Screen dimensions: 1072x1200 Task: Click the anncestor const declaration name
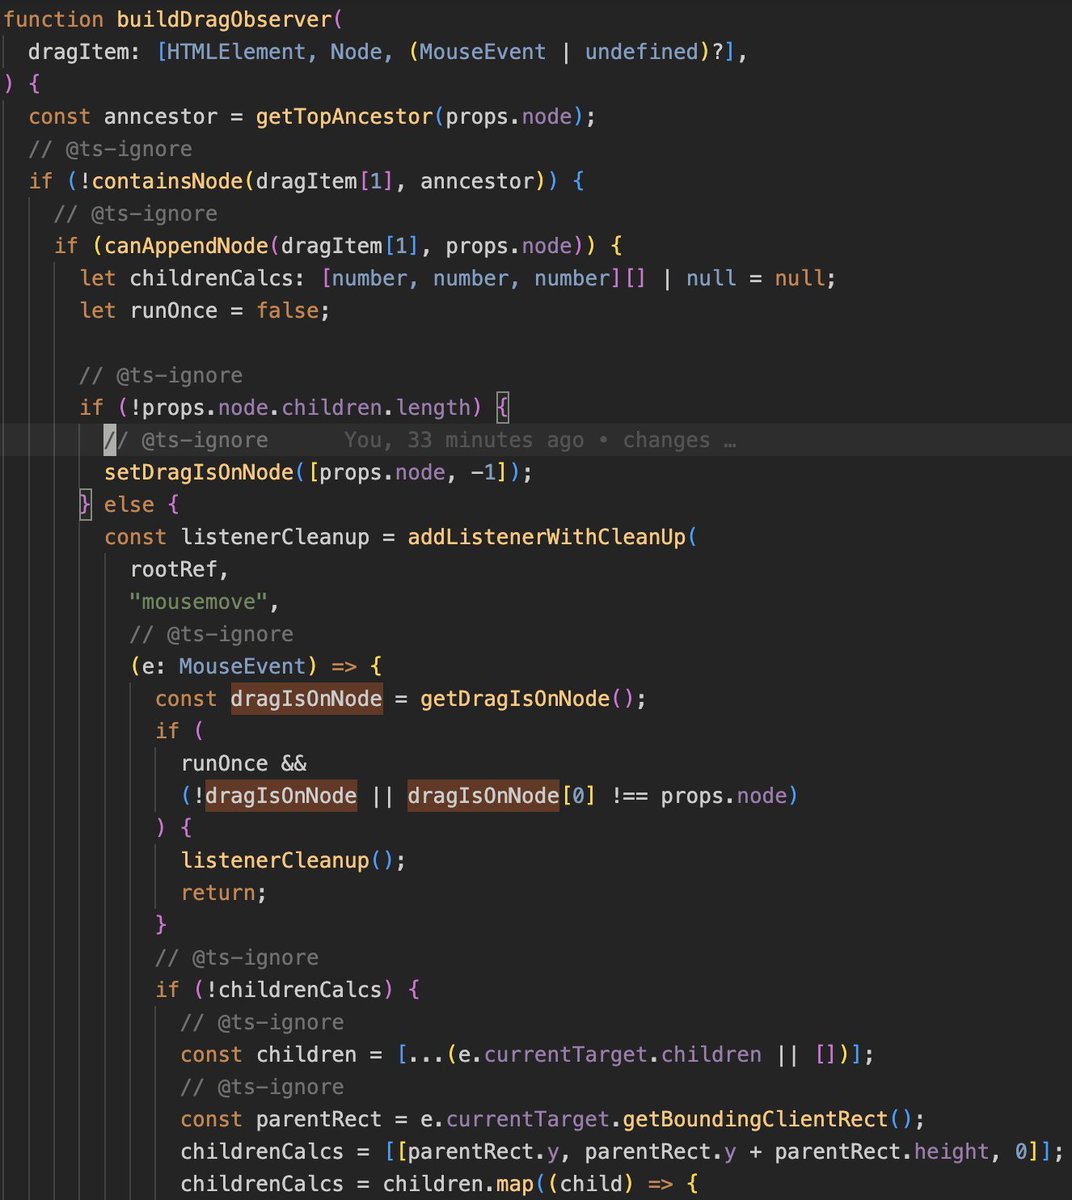click(161, 116)
